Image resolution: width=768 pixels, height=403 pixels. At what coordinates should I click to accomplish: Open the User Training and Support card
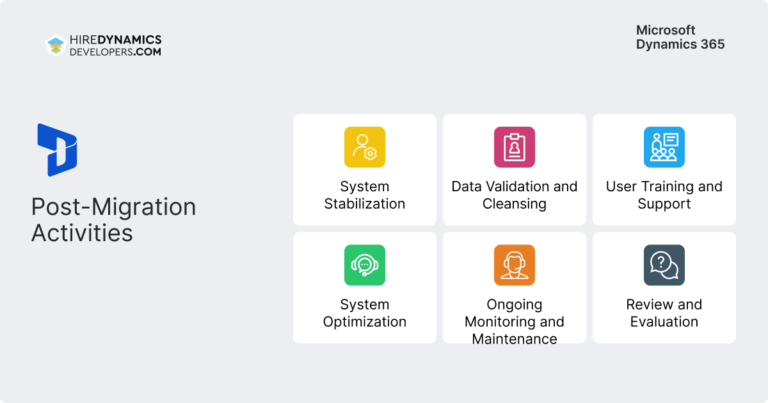[x=664, y=169]
